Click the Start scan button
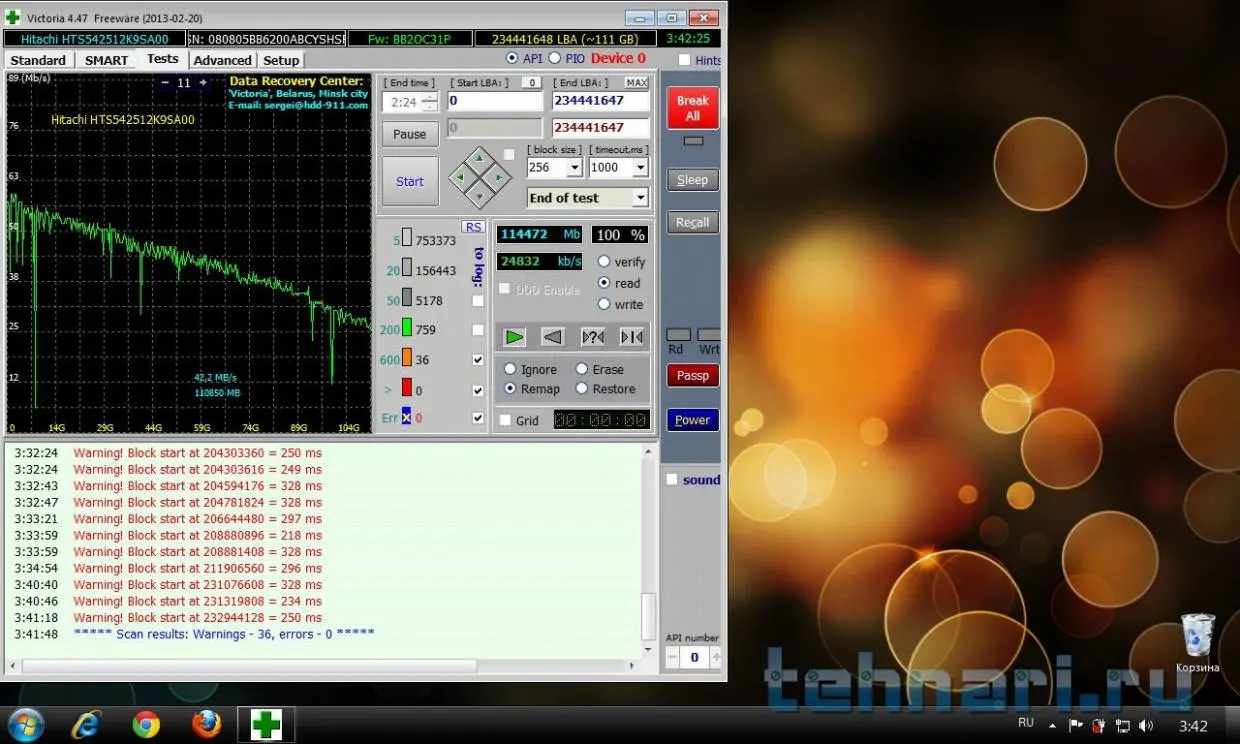Viewport: 1240px width, 744px height. [410, 181]
